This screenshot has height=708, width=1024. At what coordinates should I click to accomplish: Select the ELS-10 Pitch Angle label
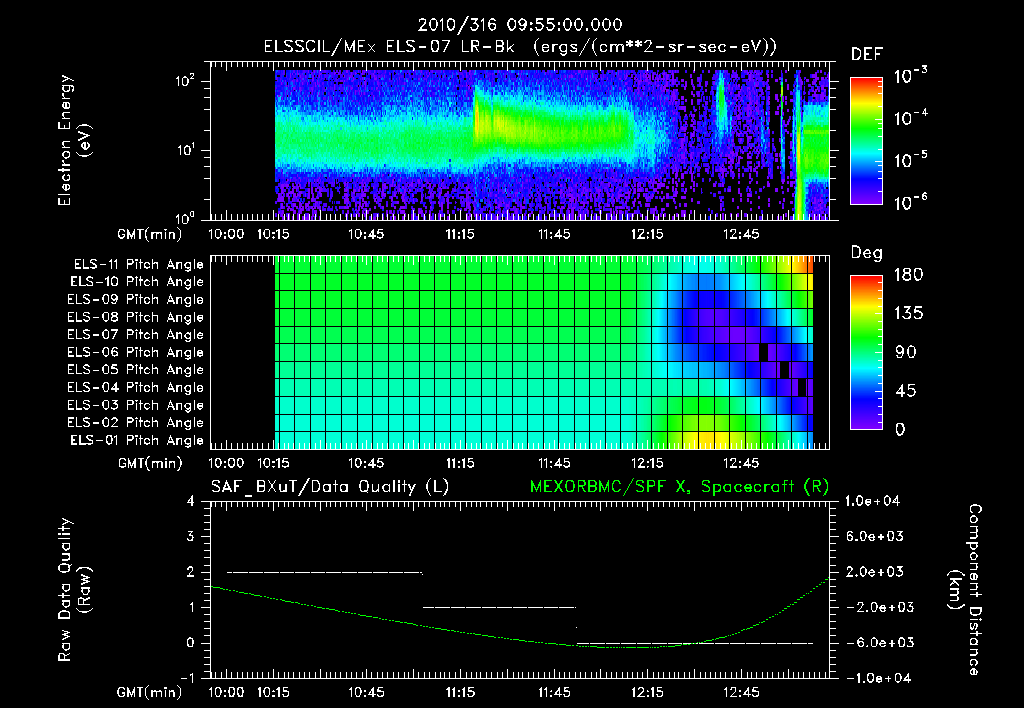137,282
